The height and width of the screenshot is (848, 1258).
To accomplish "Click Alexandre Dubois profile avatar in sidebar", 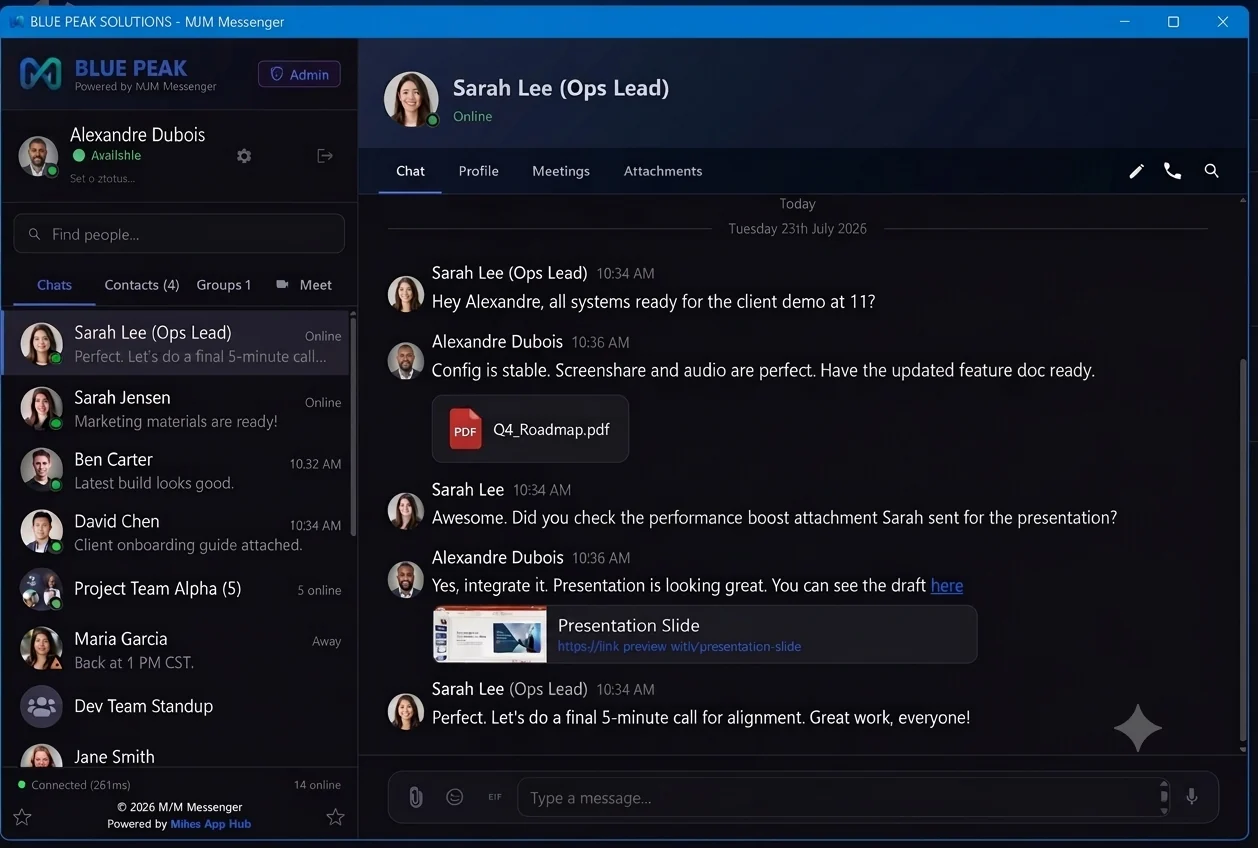I will pyautogui.click(x=38, y=156).
